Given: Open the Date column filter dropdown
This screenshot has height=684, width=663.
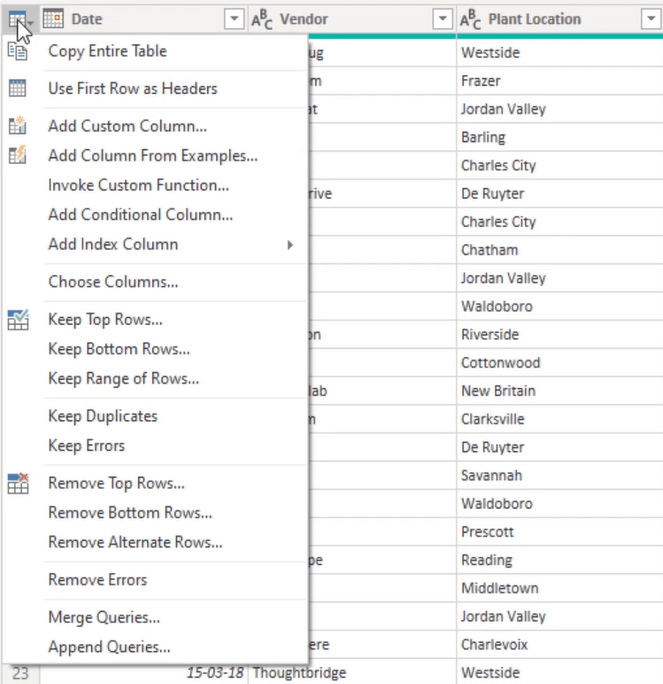Looking at the screenshot, I should click(234, 19).
